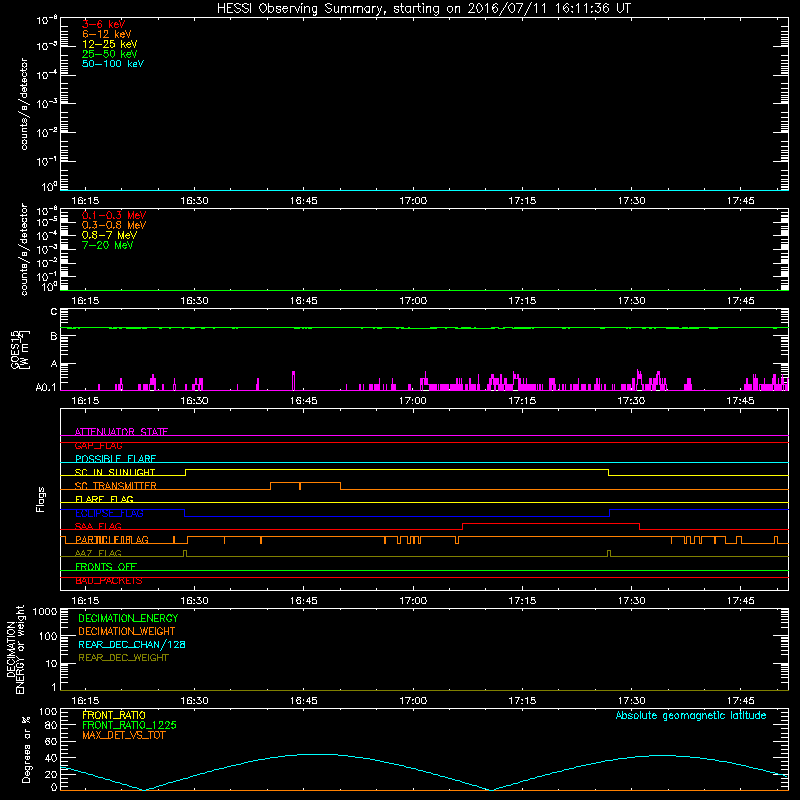Select the SC_IN_SUNLIGHT flag label

pos(115,472)
